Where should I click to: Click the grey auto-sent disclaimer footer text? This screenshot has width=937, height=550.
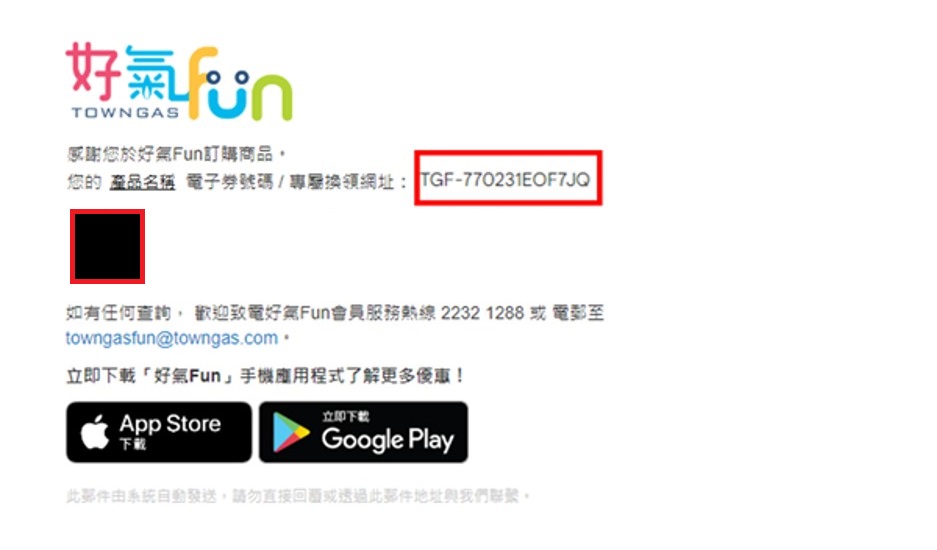point(298,496)
